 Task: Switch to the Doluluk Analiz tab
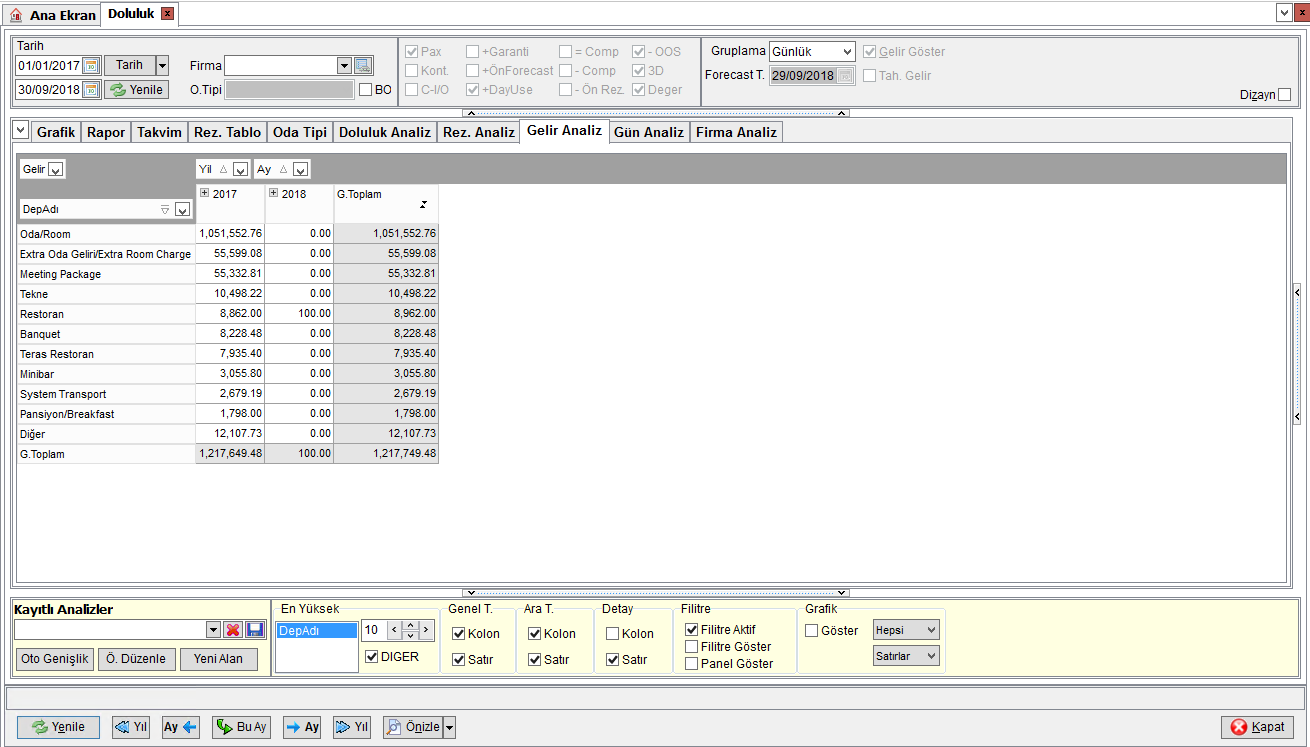(x=385, y=132)
